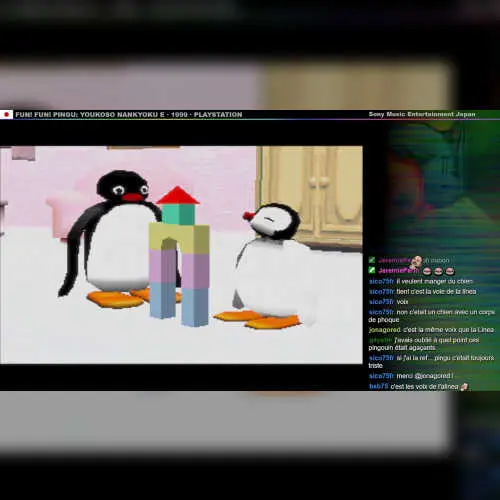The height and width of the screenshot is (500, 500).
Task: Click the green badge beside top JeremiePerin message
Action: pyautogui.click(x=372, y=260)
